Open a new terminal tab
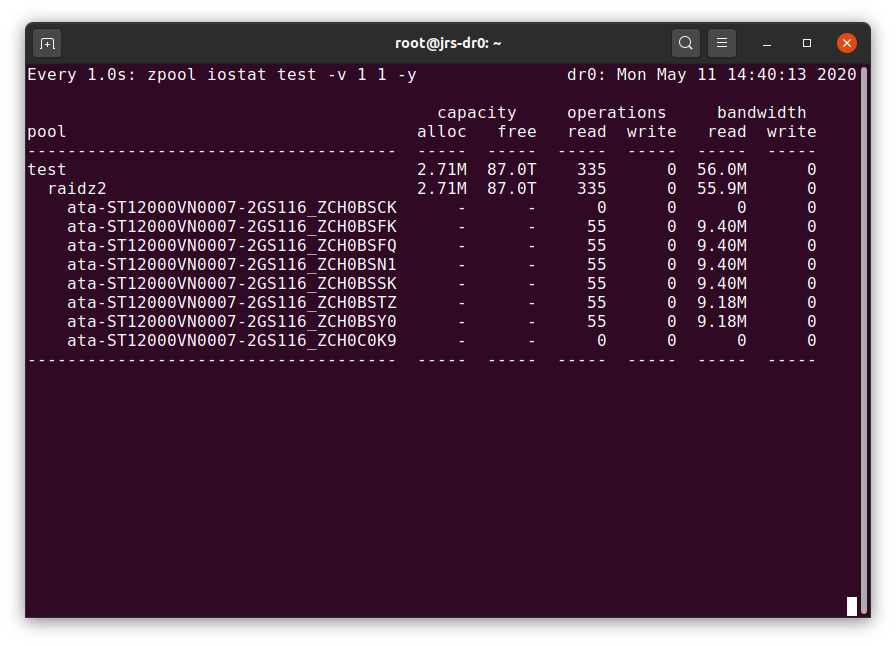This screenshot has width=896, height=646. (x=47, y=43)
